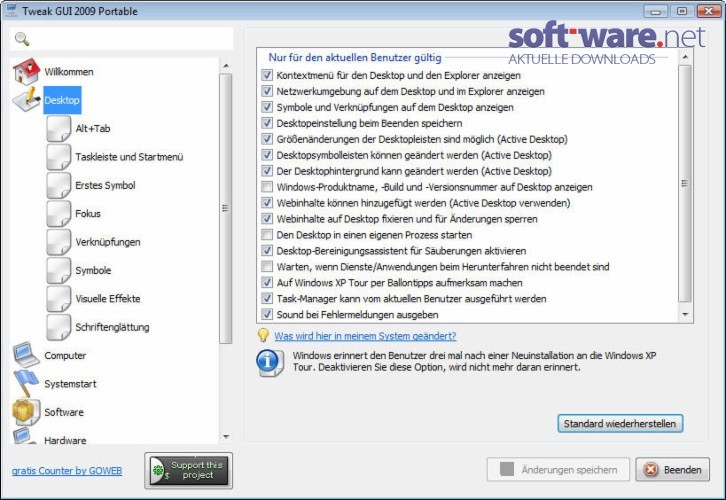Toggle Task-Manager kann ausgeführt werden option
Viewport: 726px width, 500px height.
[267, 298]
